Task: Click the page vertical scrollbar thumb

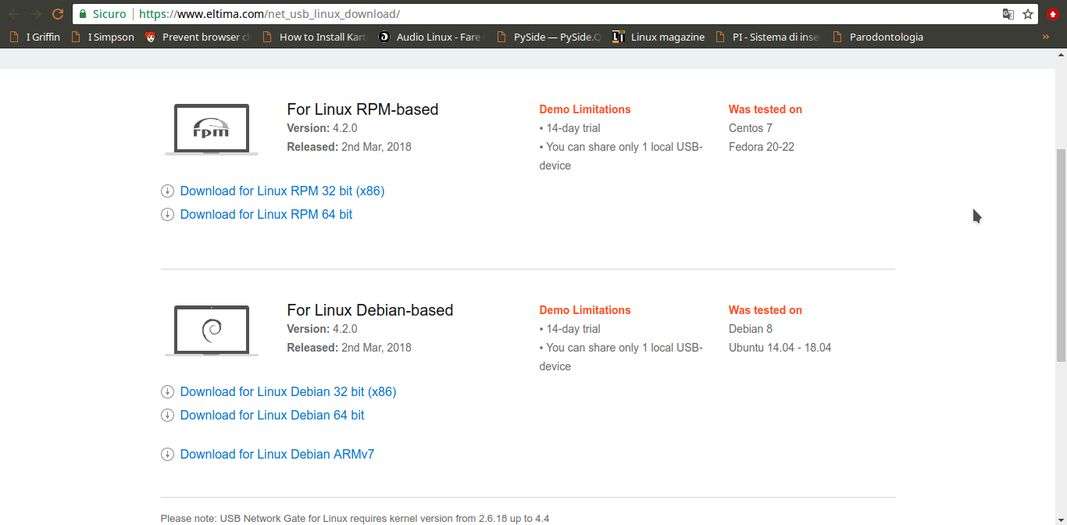Action: [1061, 255]
